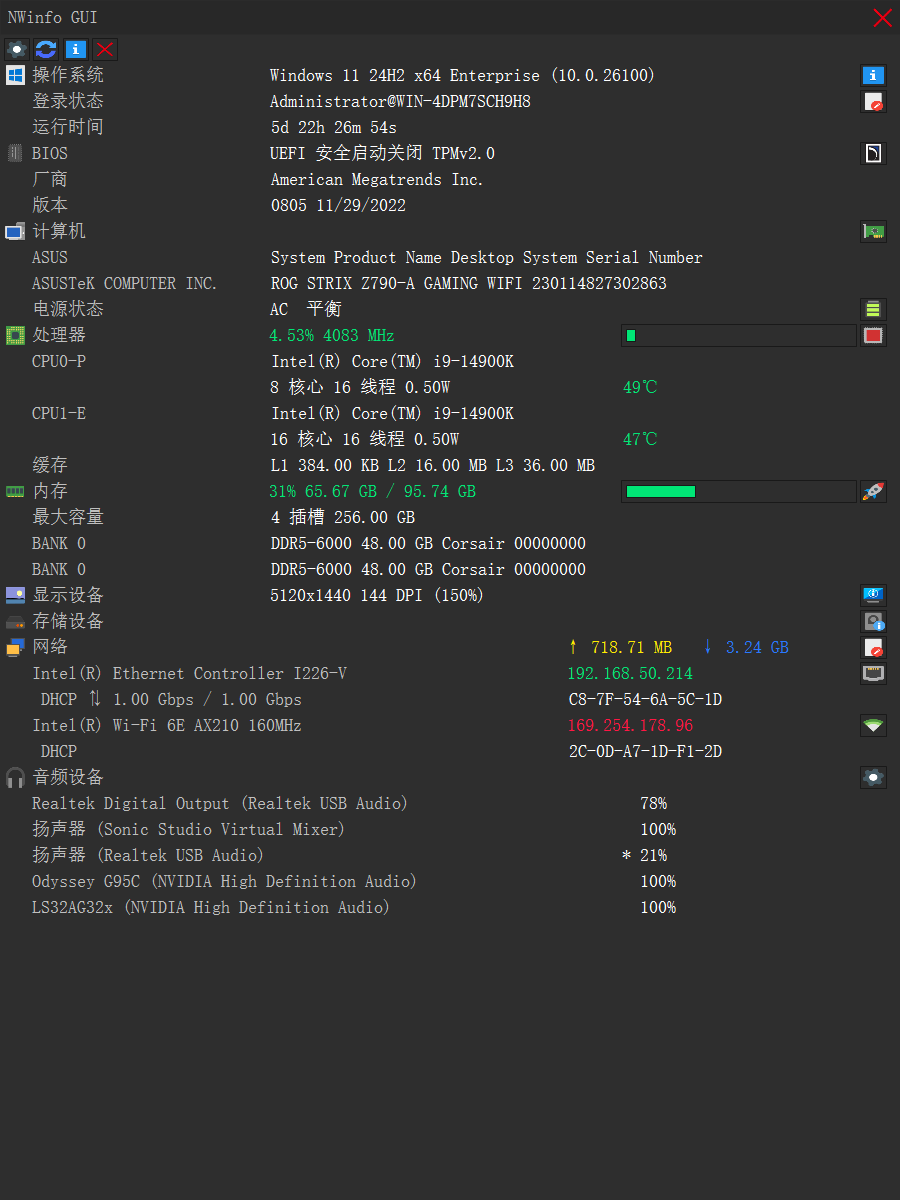Click the Wi-Fi signal icon for AX210 adapter

(x=872, y=725)
